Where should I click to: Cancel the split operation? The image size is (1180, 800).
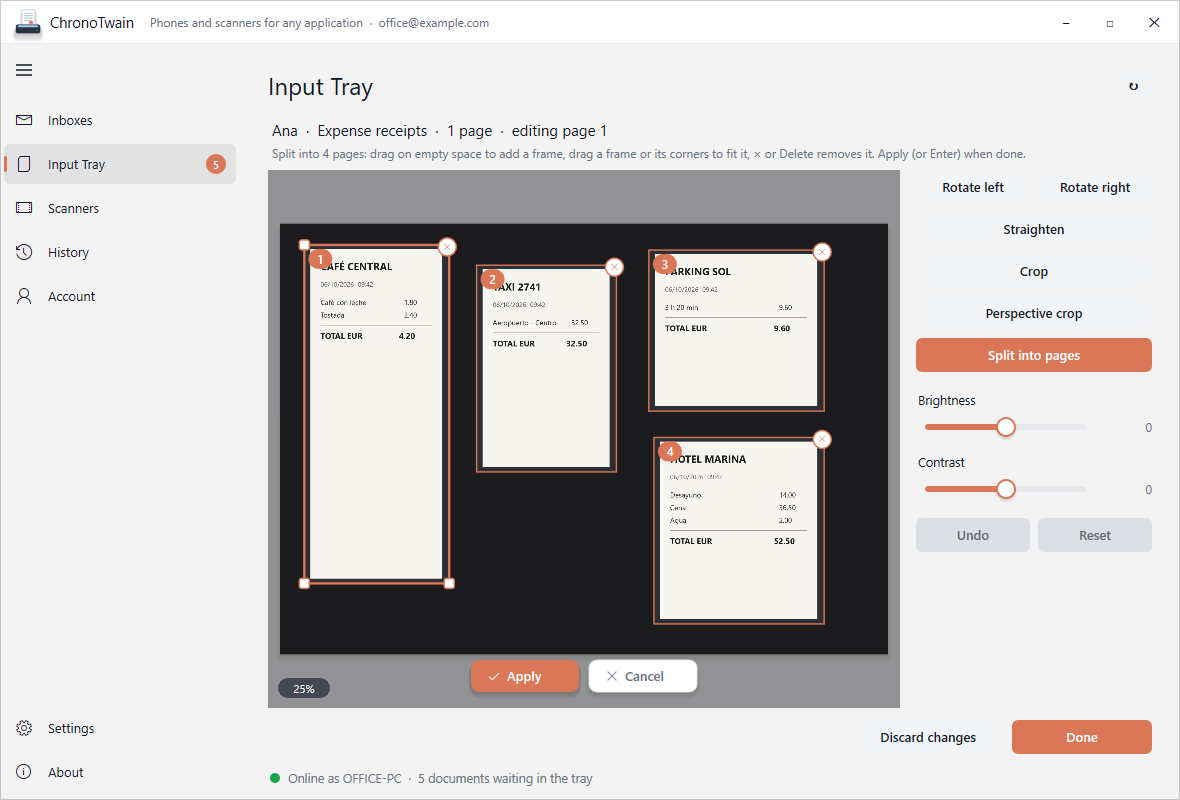[643, 677]
